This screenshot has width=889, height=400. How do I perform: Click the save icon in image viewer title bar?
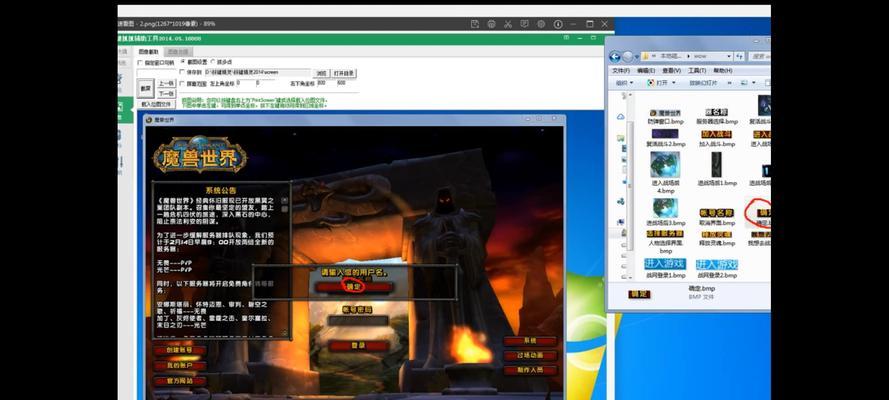click(x=475, y=24)
